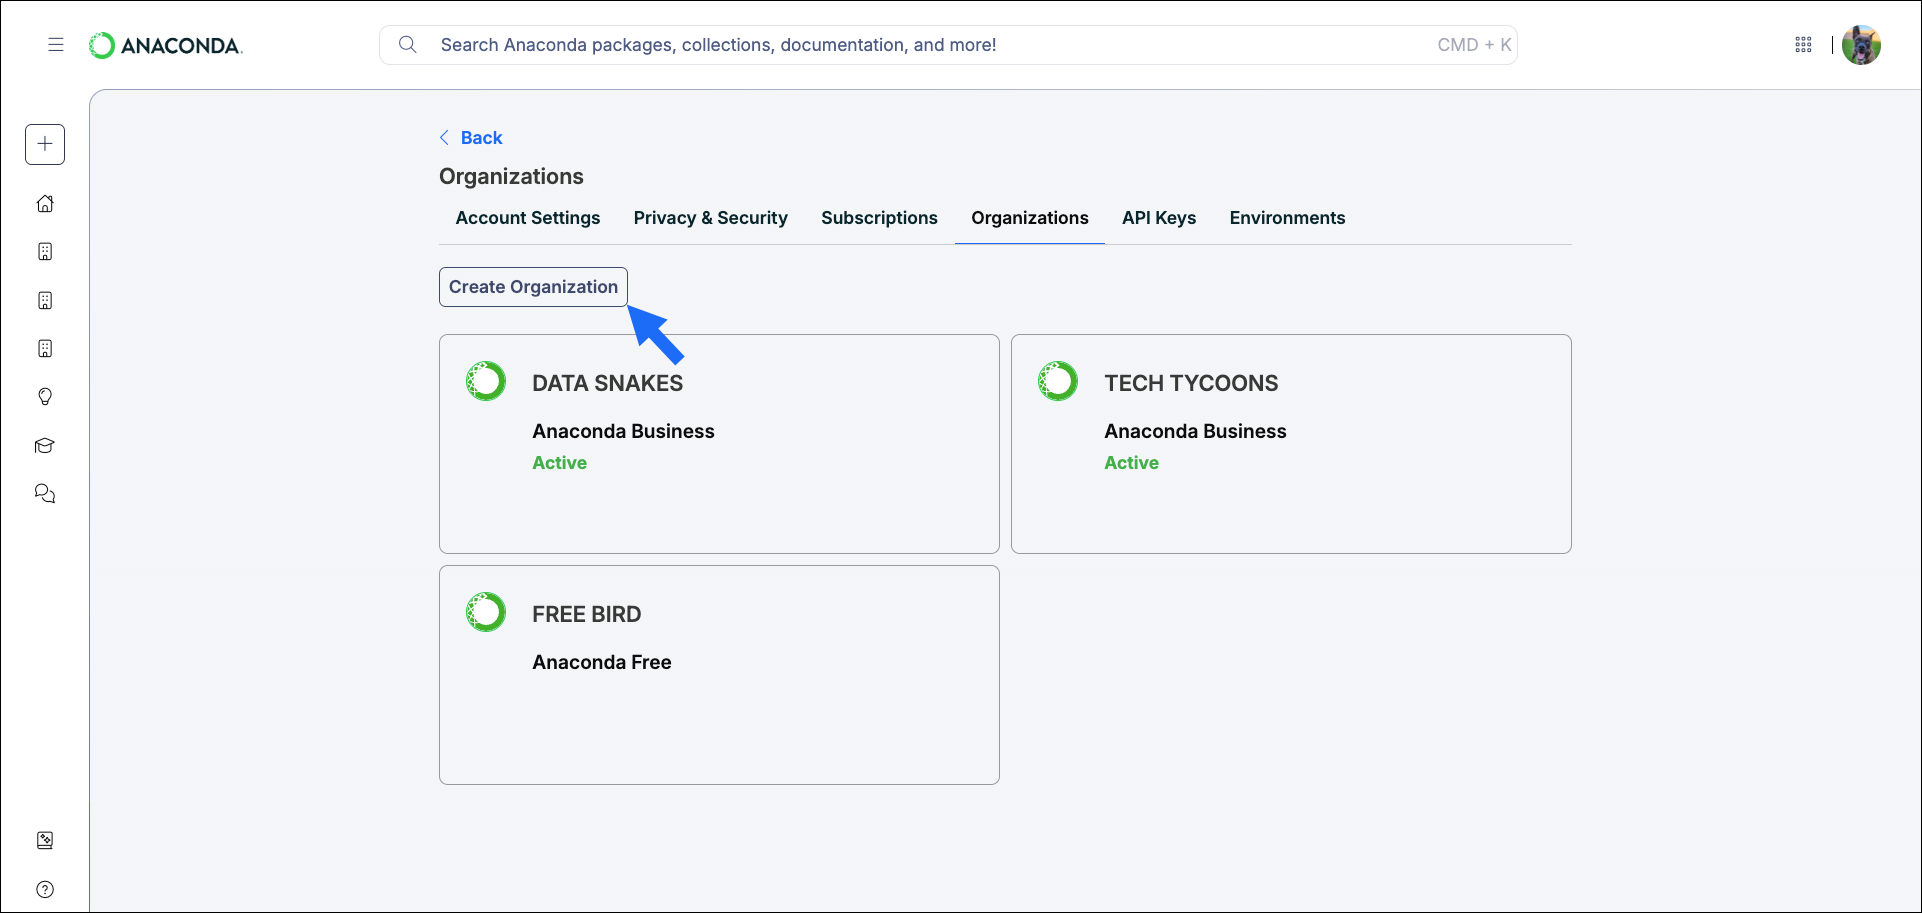Click the user avatar in the top right
Viewport: 1922px width, 913px height.
click(1862, 45)
